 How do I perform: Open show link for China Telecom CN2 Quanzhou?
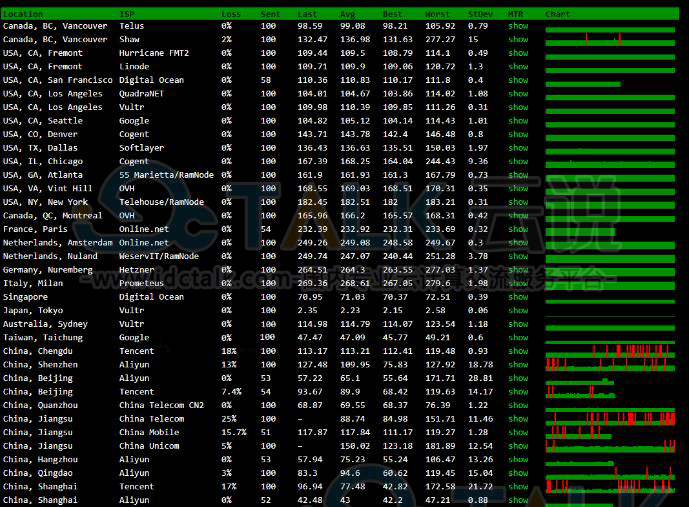click(x=518, y=405)
